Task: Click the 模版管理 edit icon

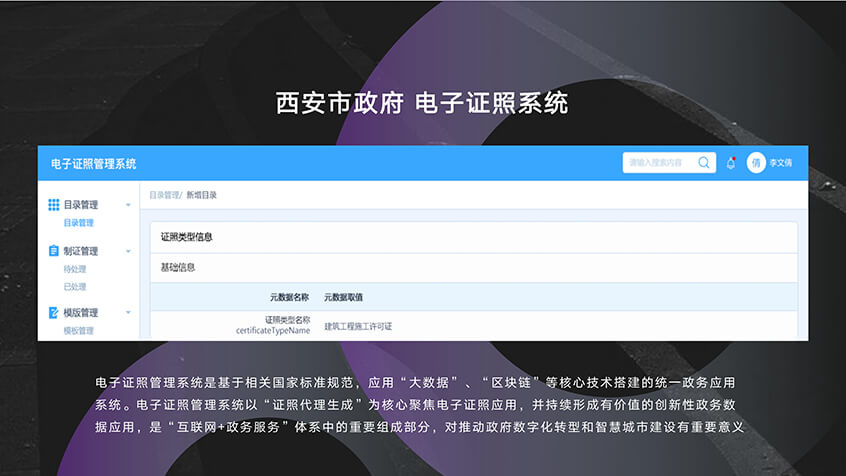Action: (x=54, y=313)
